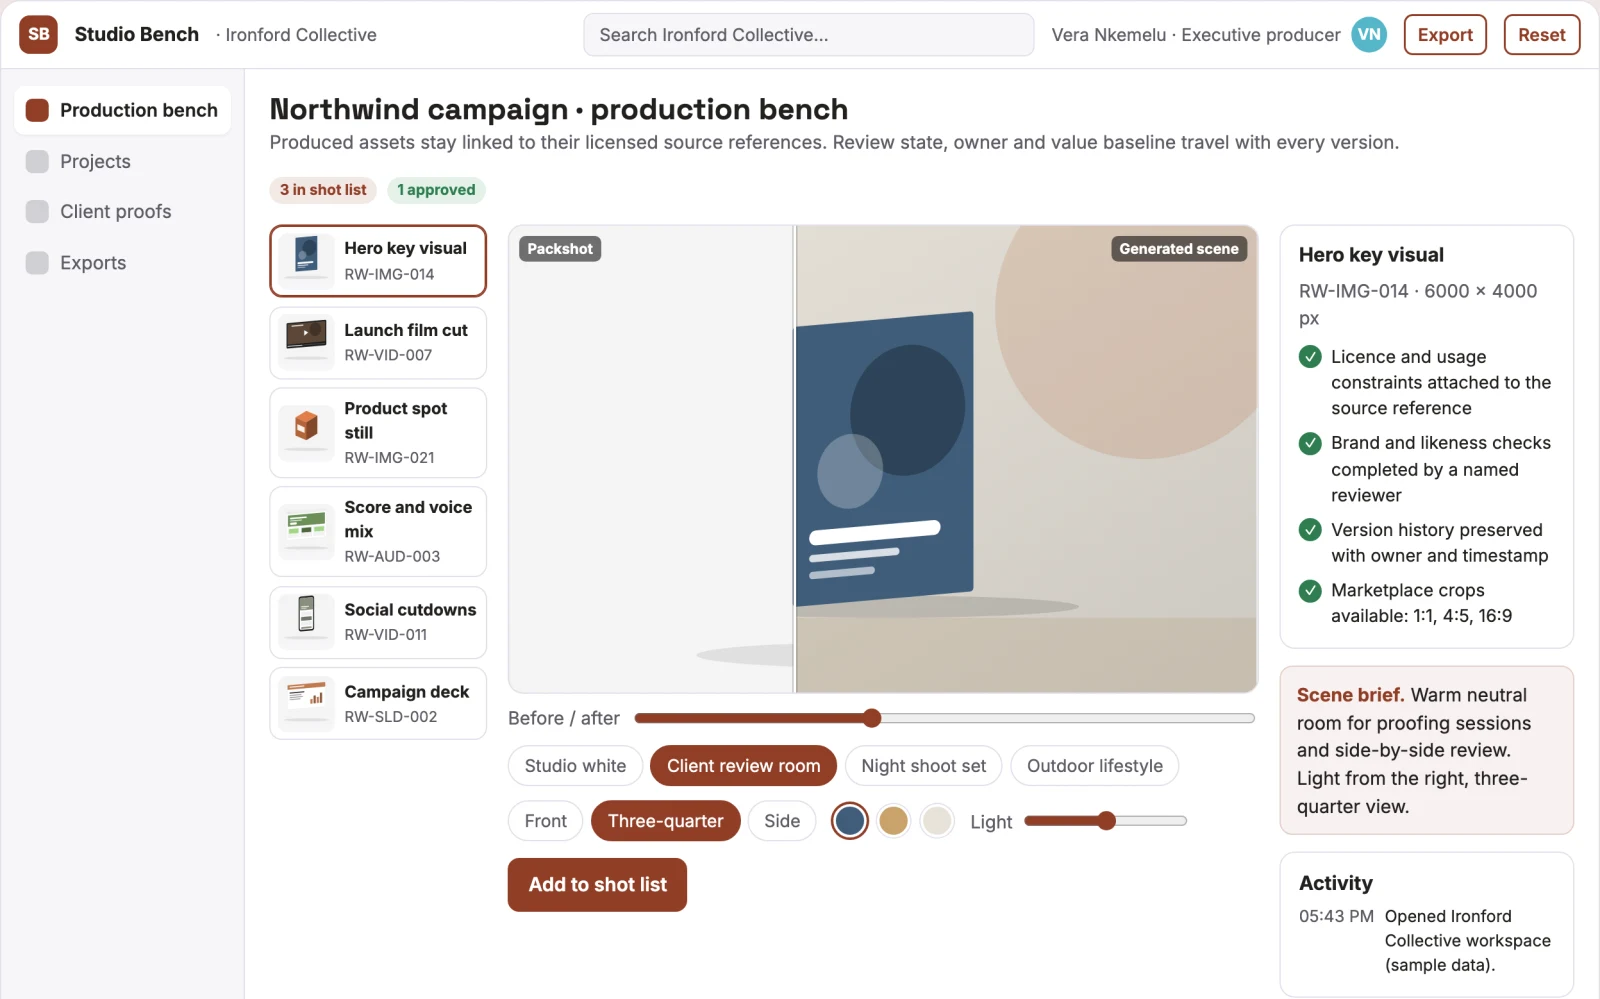Click the 3 in shot list badge
Screen dimensions: 1600x999
(323, 190)
